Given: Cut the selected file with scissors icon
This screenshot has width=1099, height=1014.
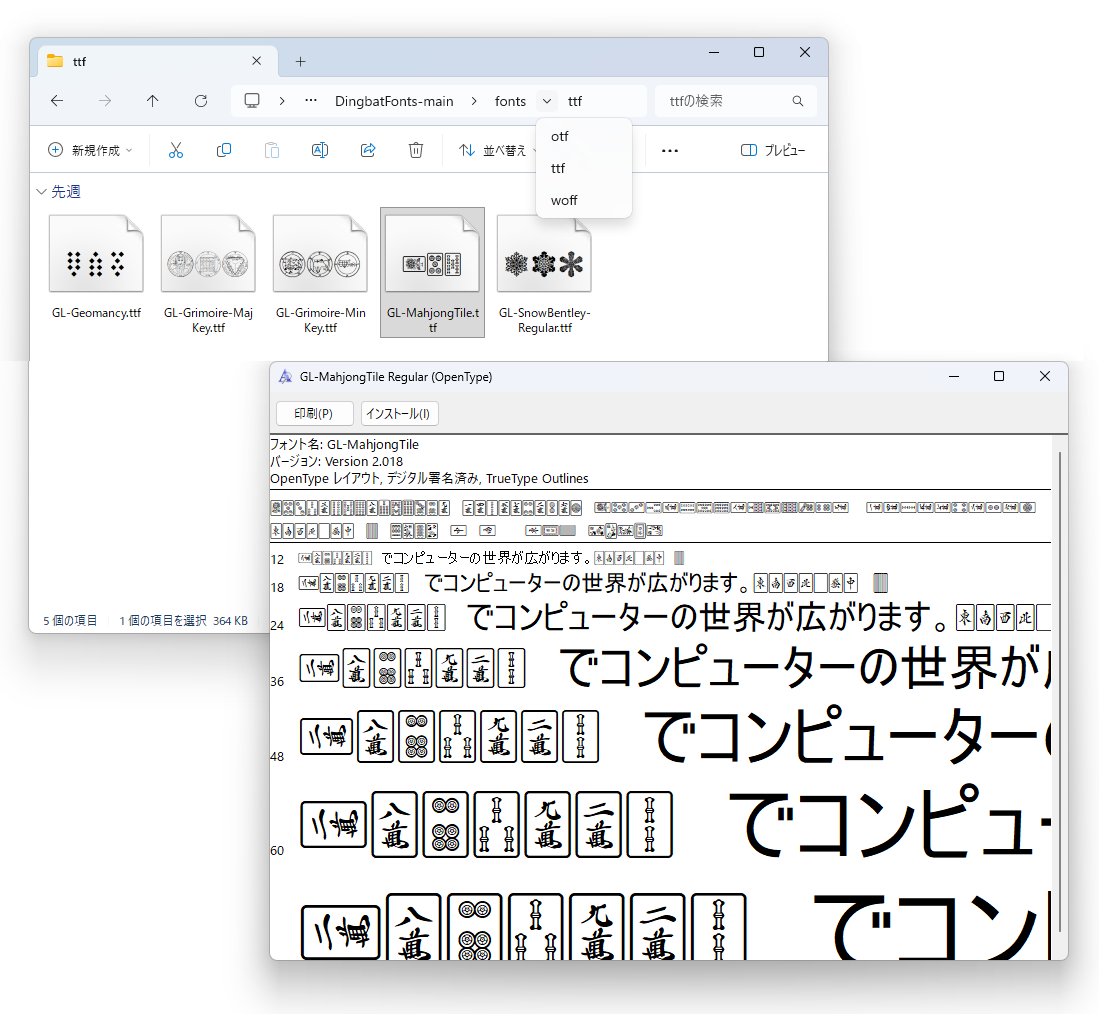Looking at the screenshot, I should [x=176, y=150].
